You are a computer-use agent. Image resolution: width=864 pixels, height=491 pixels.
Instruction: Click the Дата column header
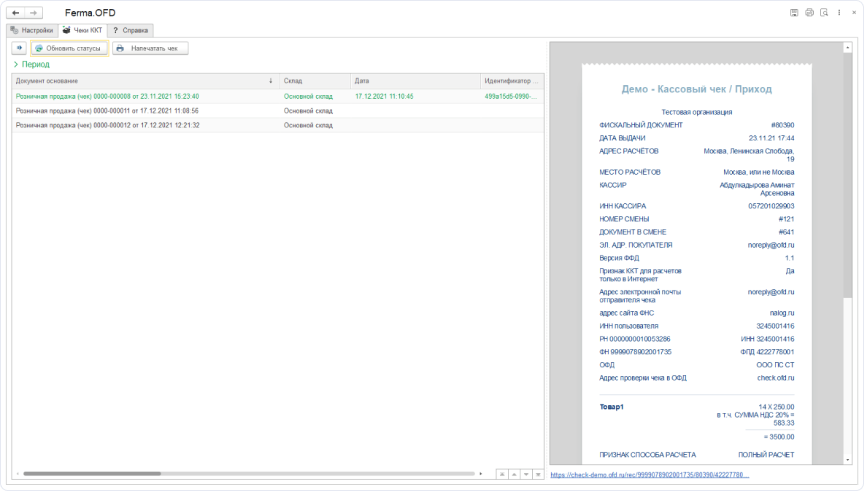pos(412,80)
